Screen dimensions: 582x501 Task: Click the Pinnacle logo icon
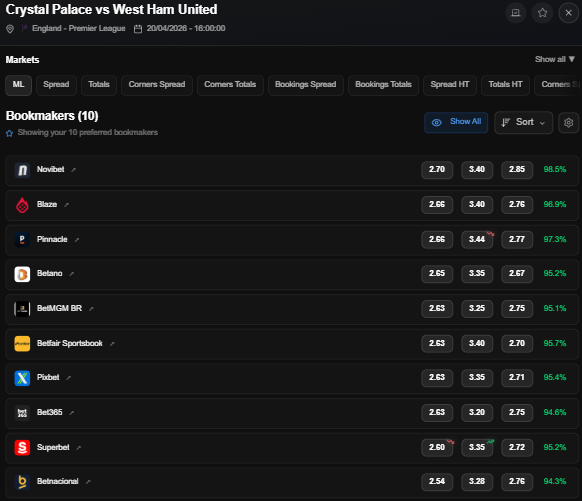(22, 239)
